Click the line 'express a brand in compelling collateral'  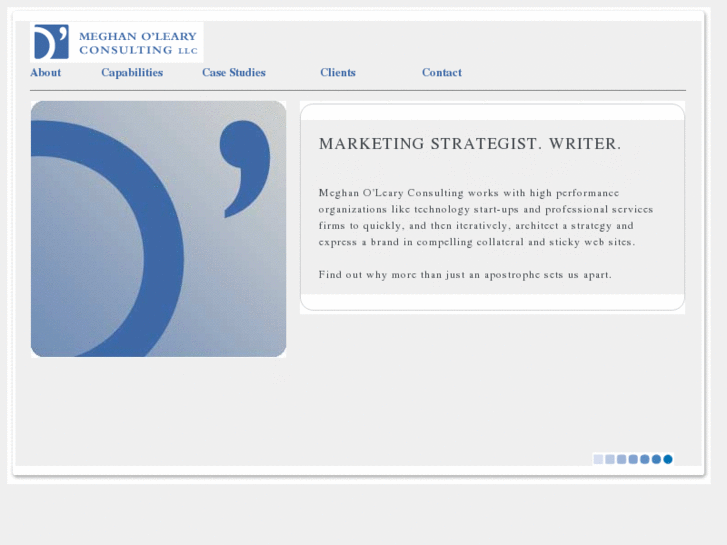[x=477, y=242]
